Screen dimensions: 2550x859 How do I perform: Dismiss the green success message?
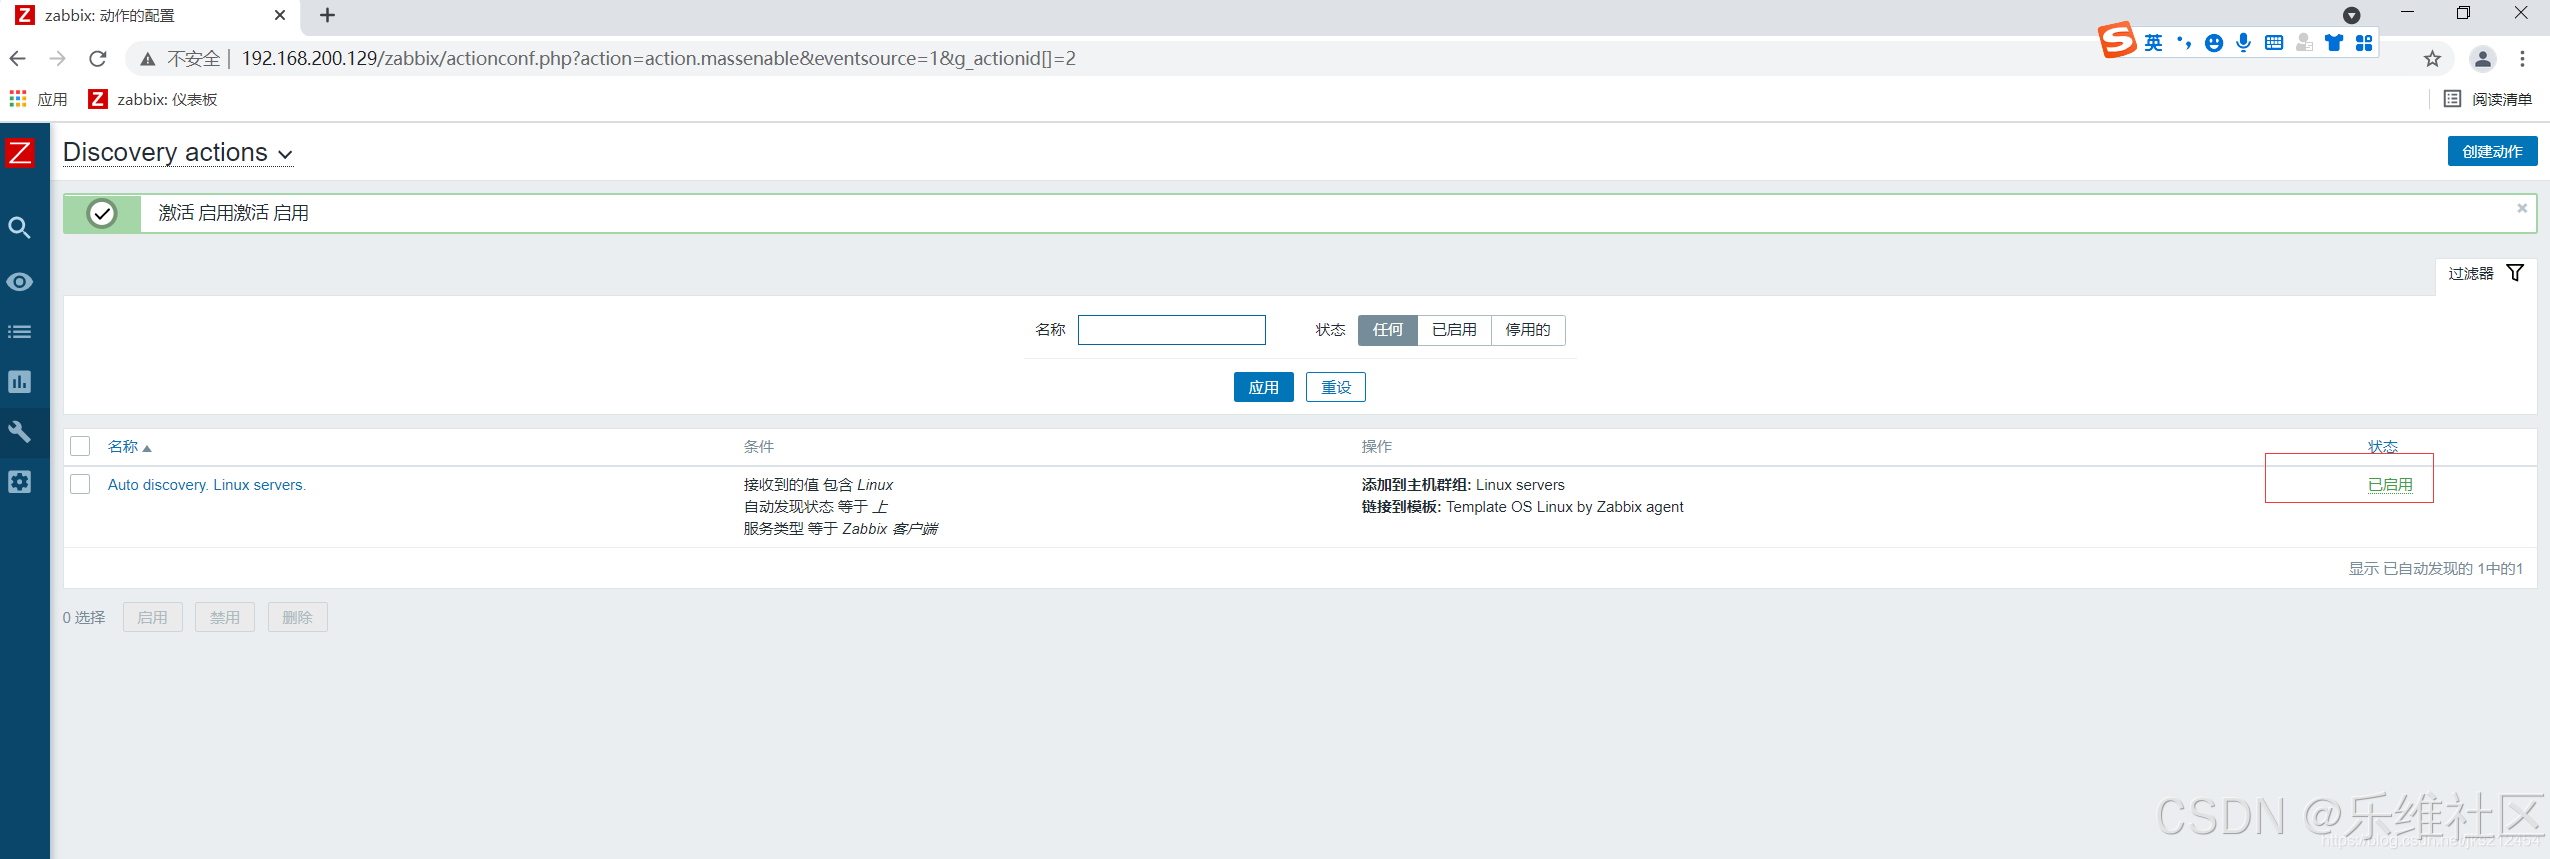(2522, 208)
